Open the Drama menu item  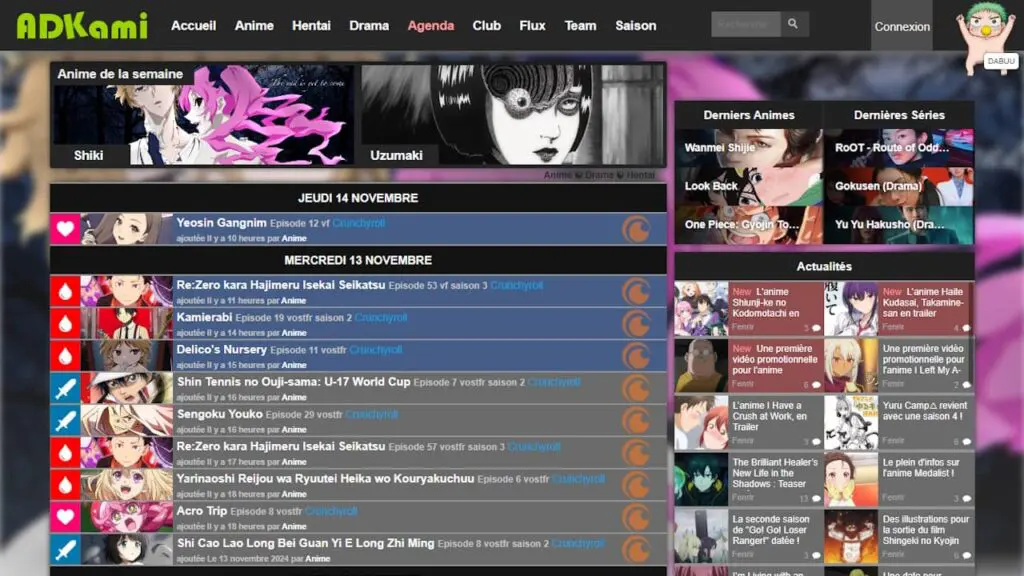point(369,25)
